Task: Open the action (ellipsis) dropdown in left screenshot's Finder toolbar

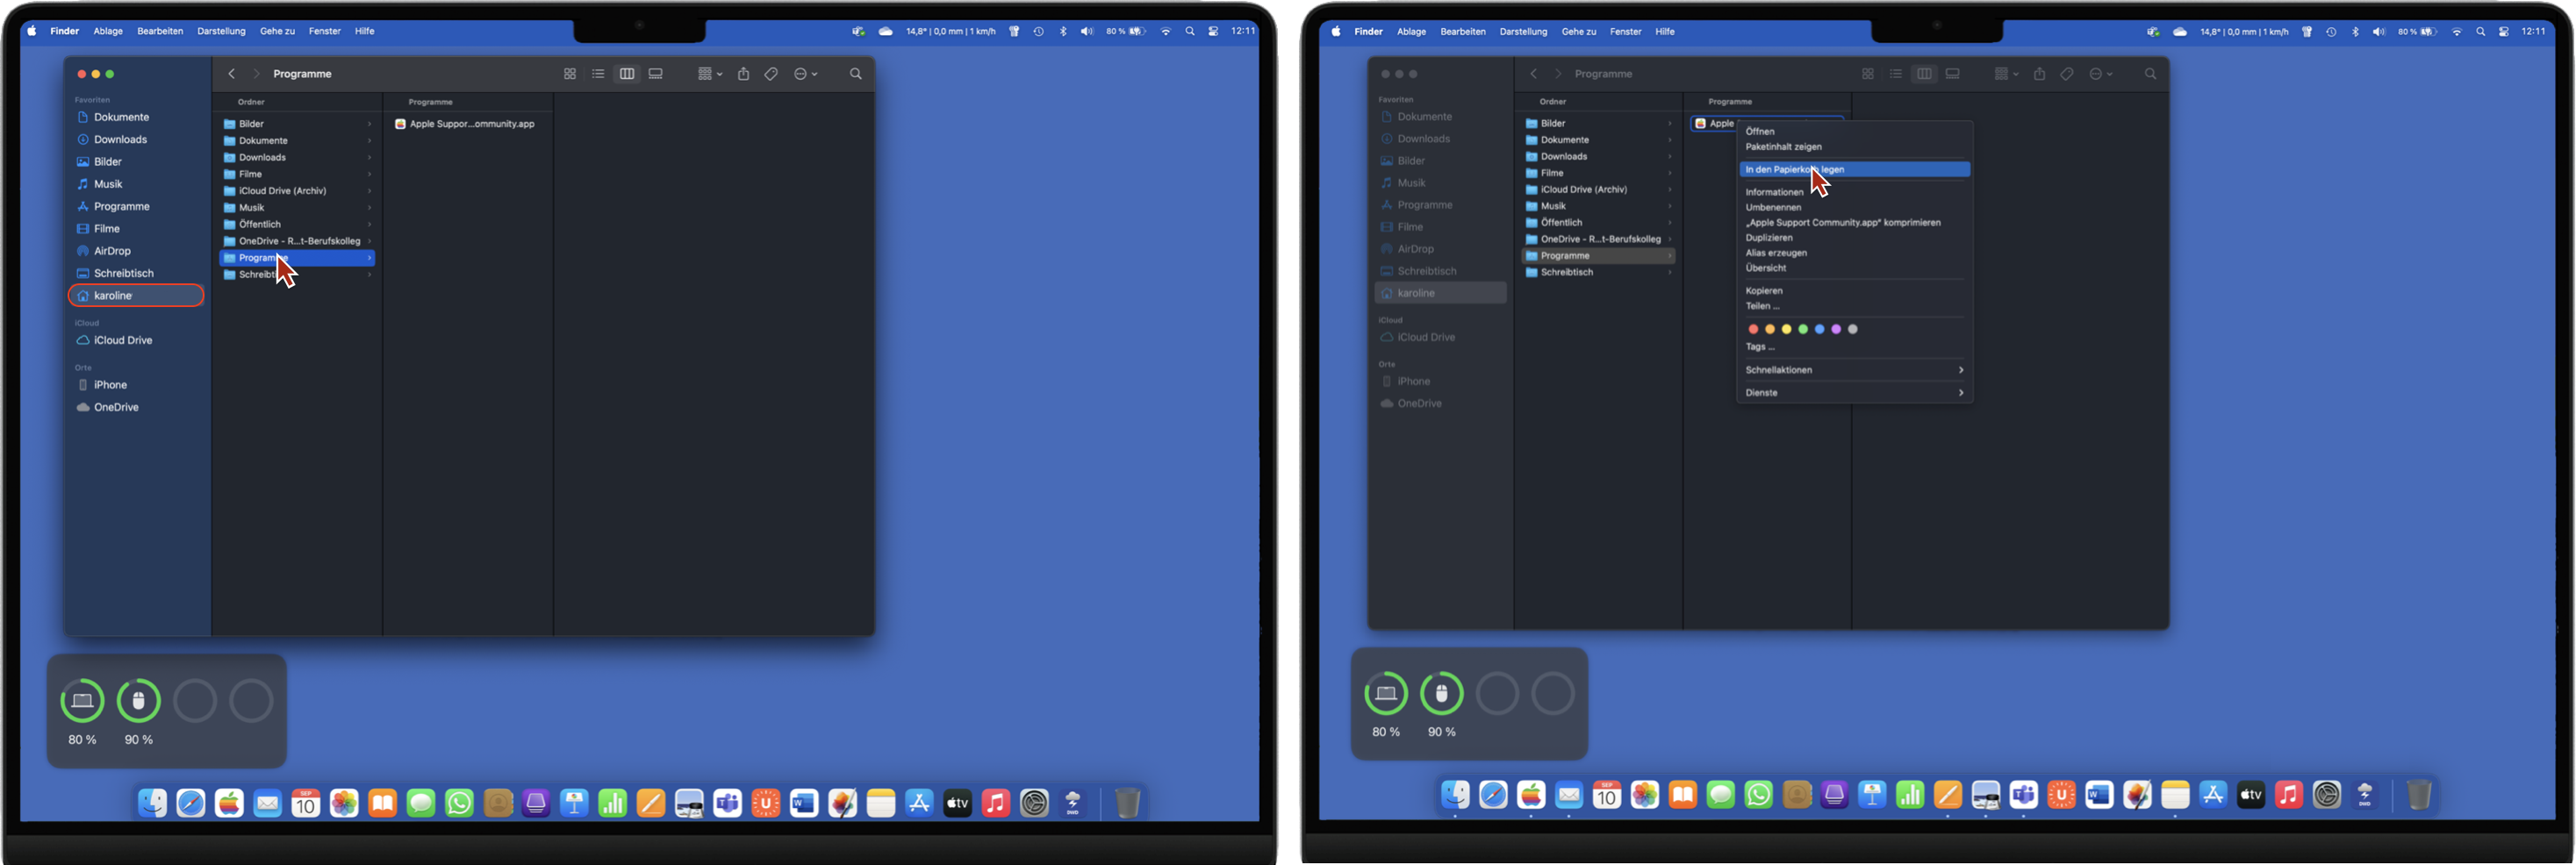Action: tap(805, 74)
